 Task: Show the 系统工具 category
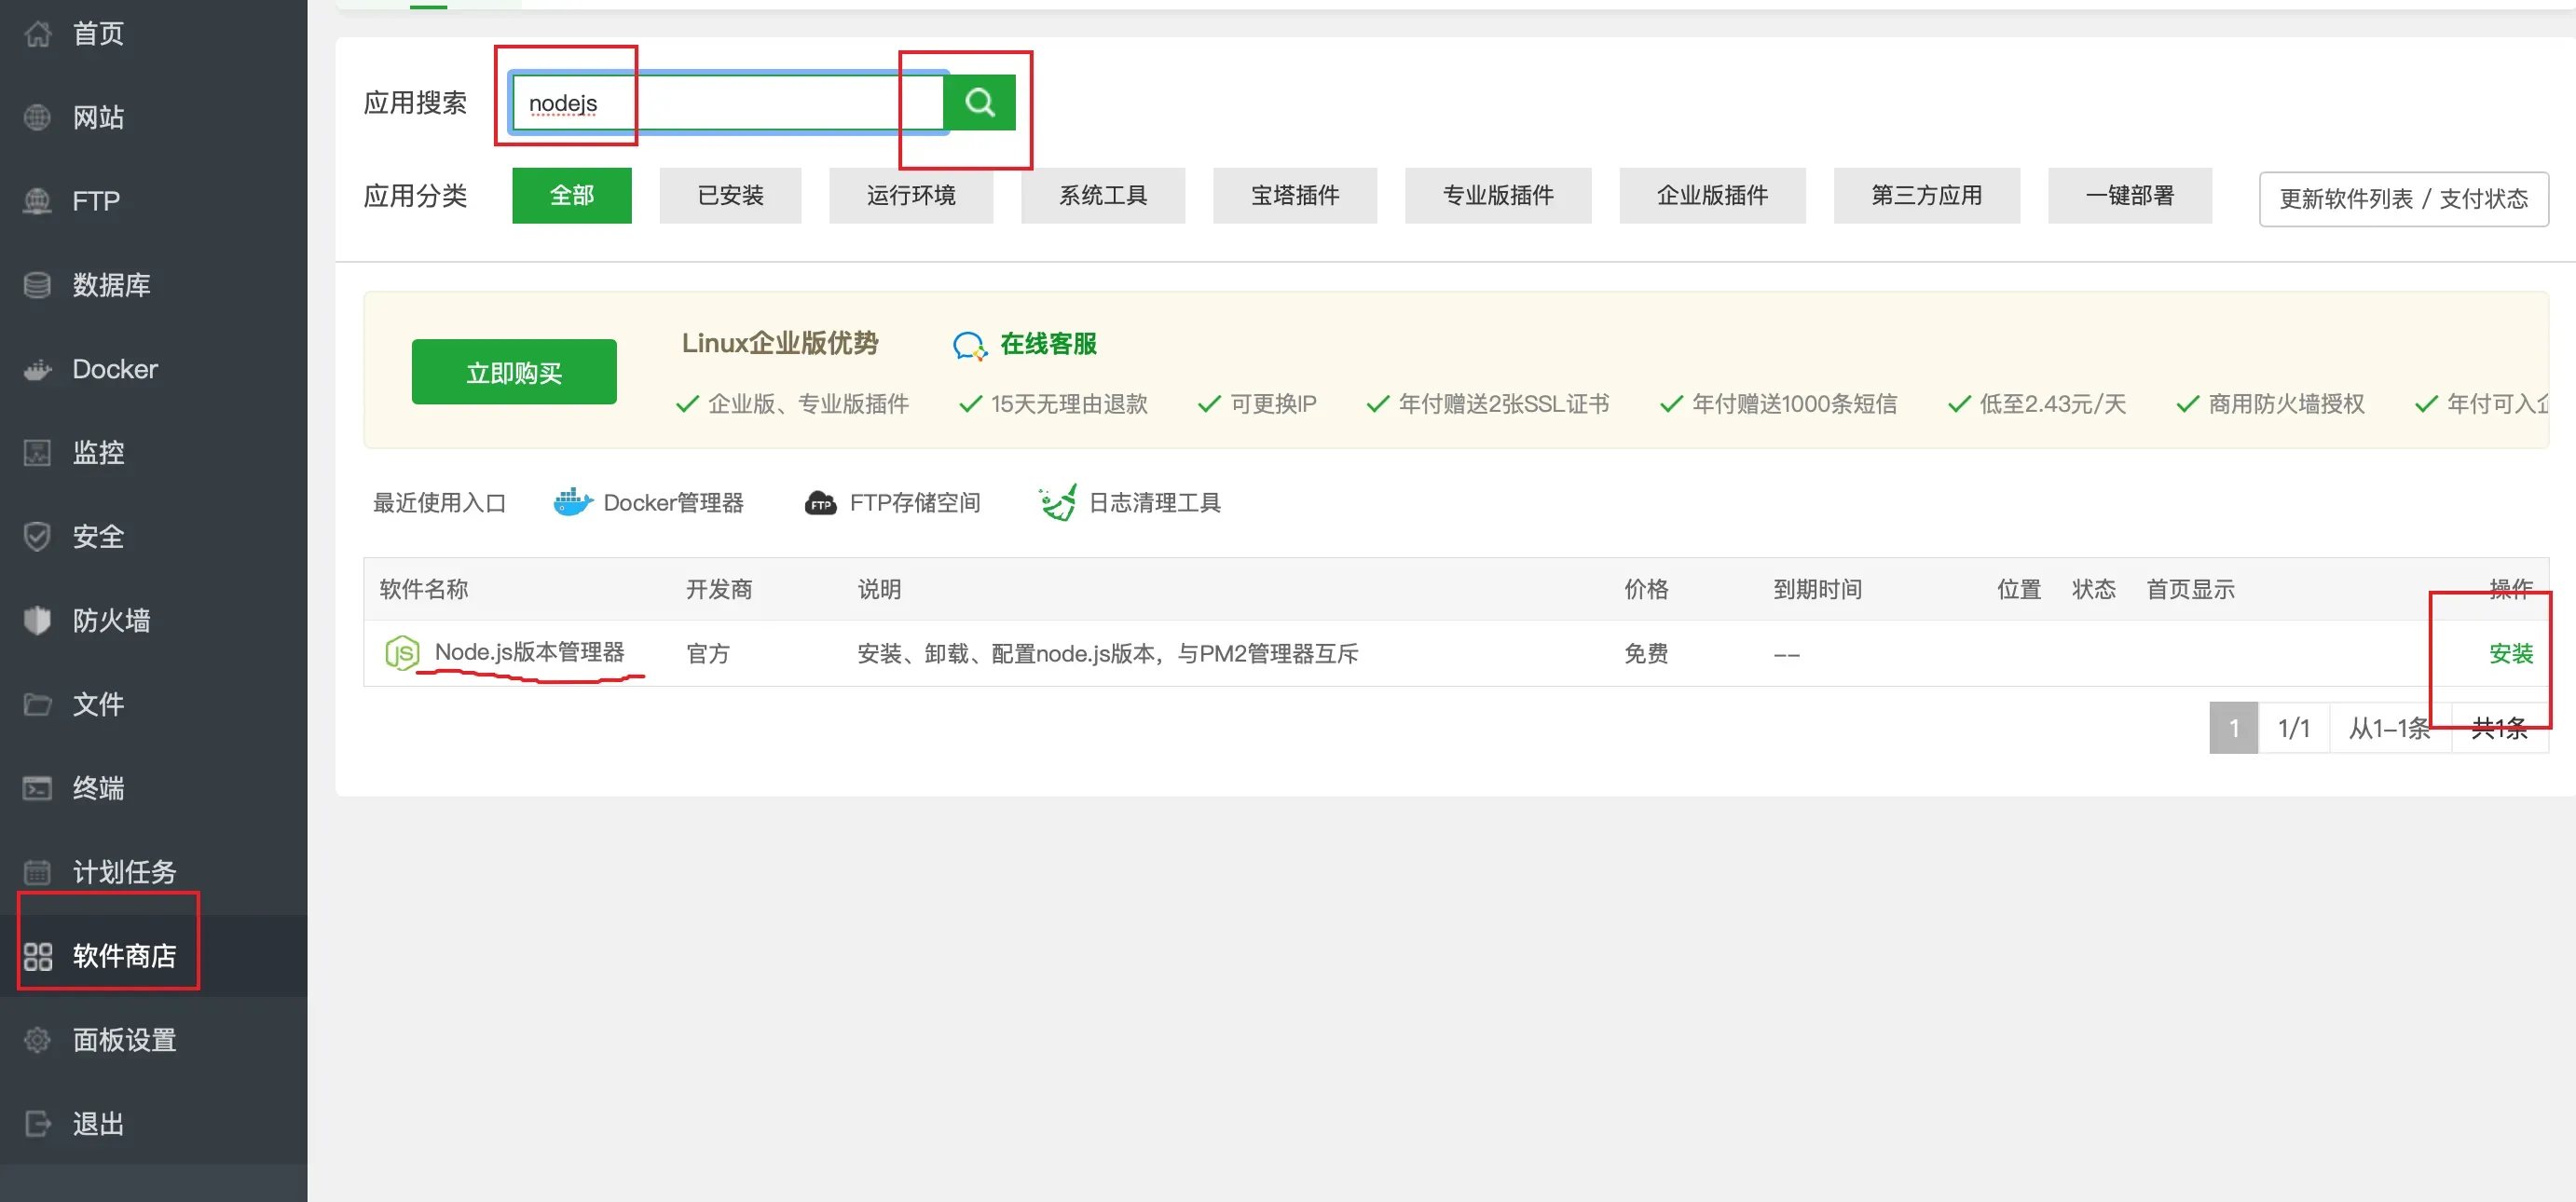pos(1103,195)
